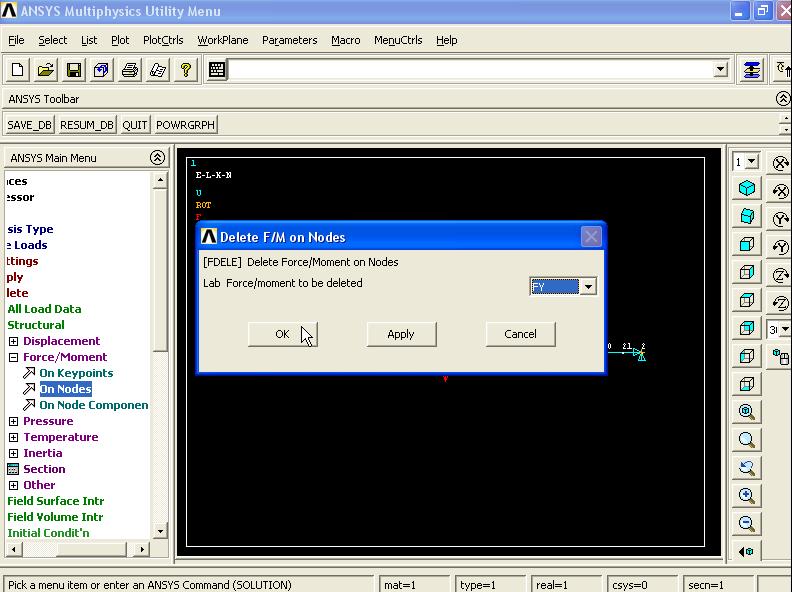Select the Isometric View cube icon
The height and width of the screenshot is (592, 792).
coord(747,188)
